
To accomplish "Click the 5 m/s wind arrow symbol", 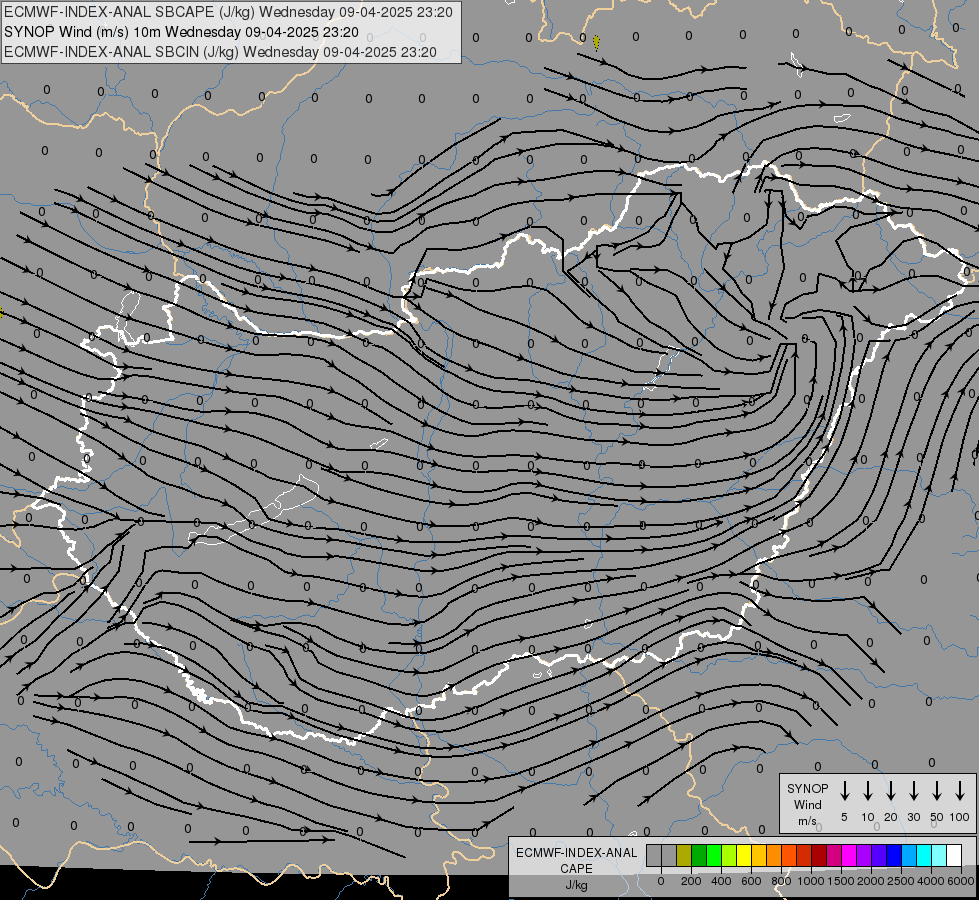I will 844,790.
